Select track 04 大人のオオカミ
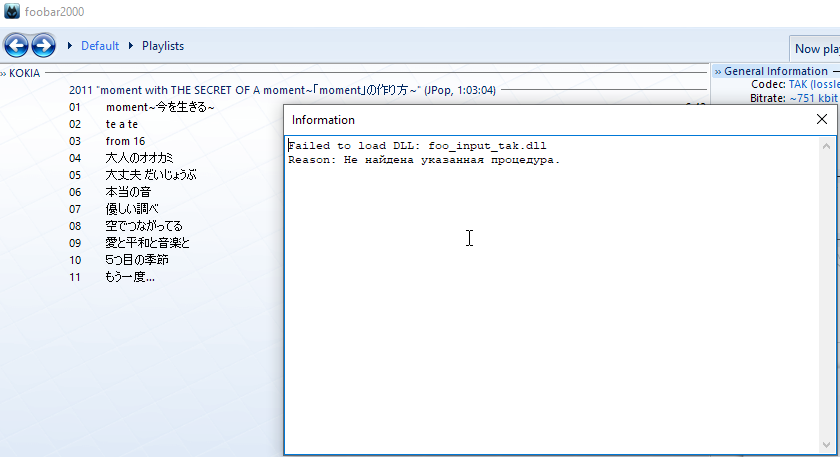The image size is (840, 457). [139, 158]
